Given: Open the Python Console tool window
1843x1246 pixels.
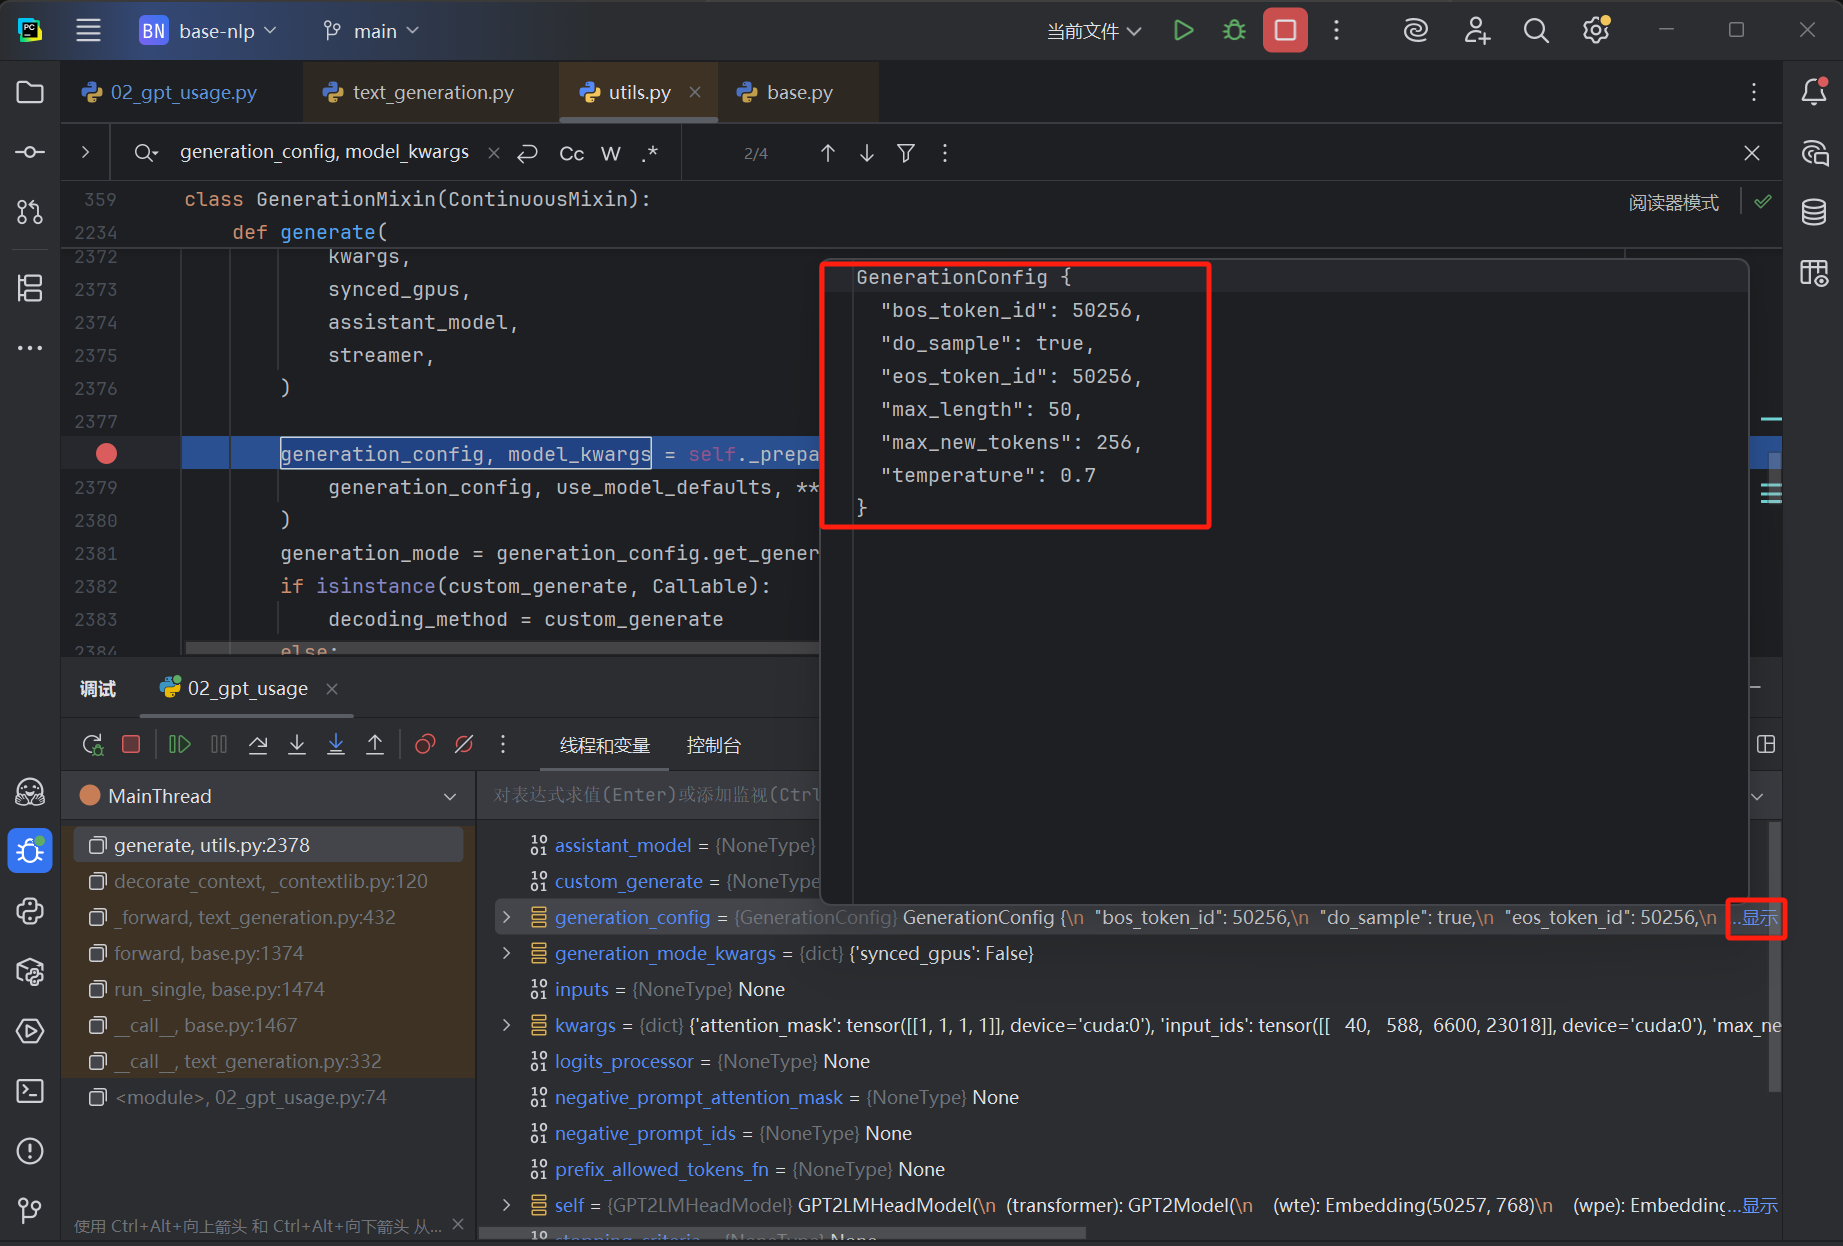Looking at the screenshot, I should (30, 911).
